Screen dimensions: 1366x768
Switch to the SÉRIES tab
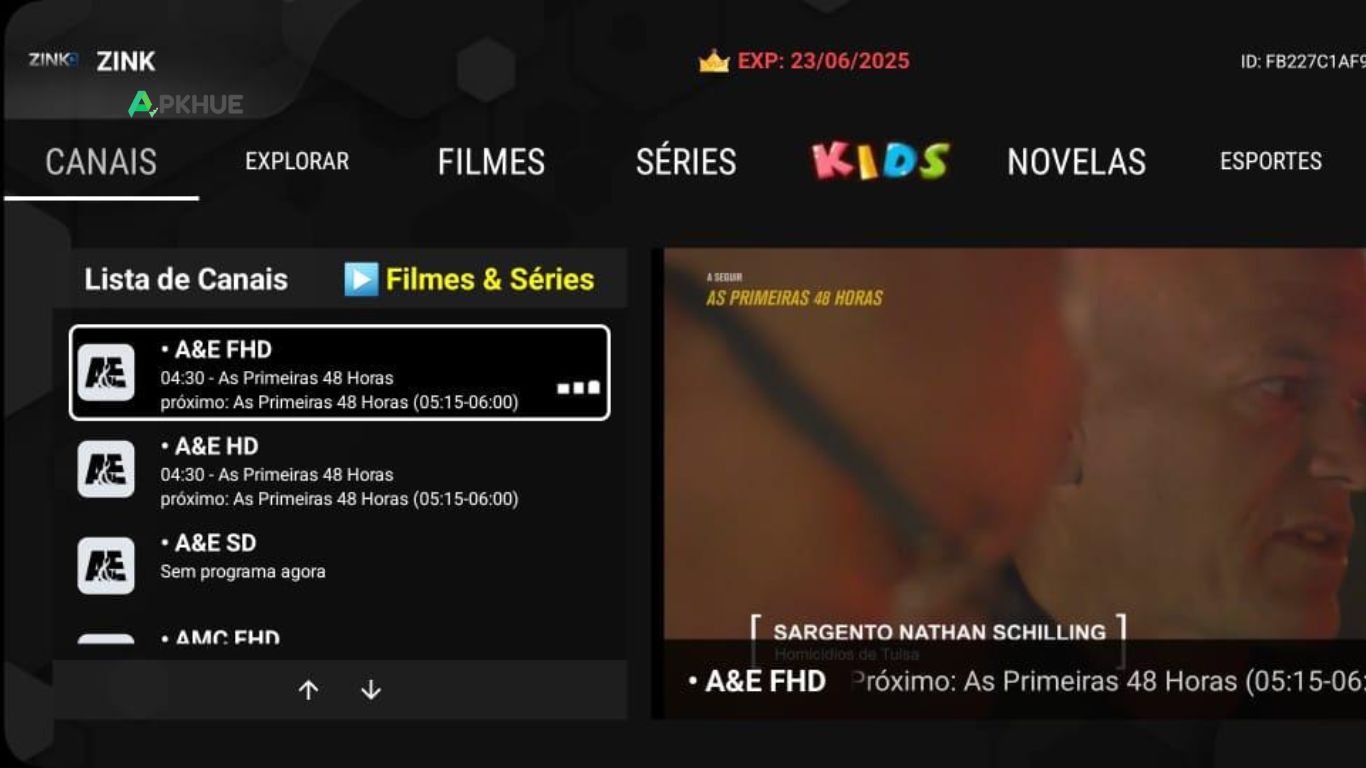pos(686,162)
